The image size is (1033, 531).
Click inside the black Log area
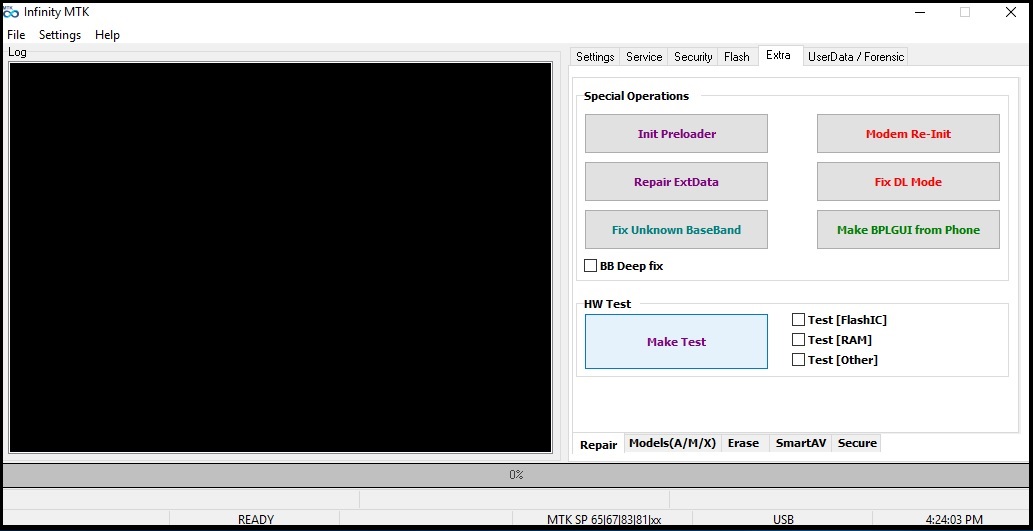[281, 258]
